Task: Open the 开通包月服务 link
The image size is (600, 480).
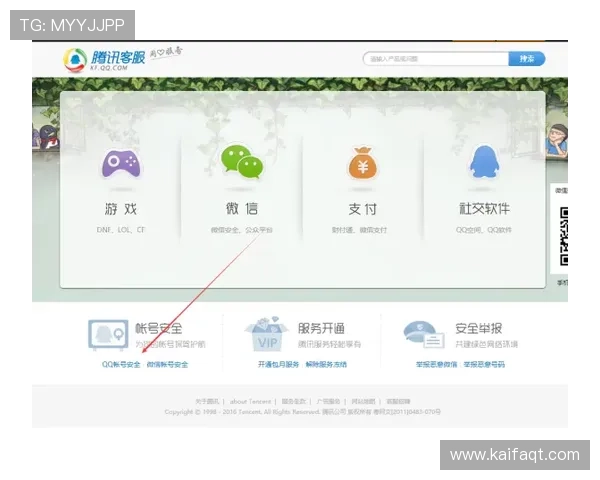Action: point(278,364)
